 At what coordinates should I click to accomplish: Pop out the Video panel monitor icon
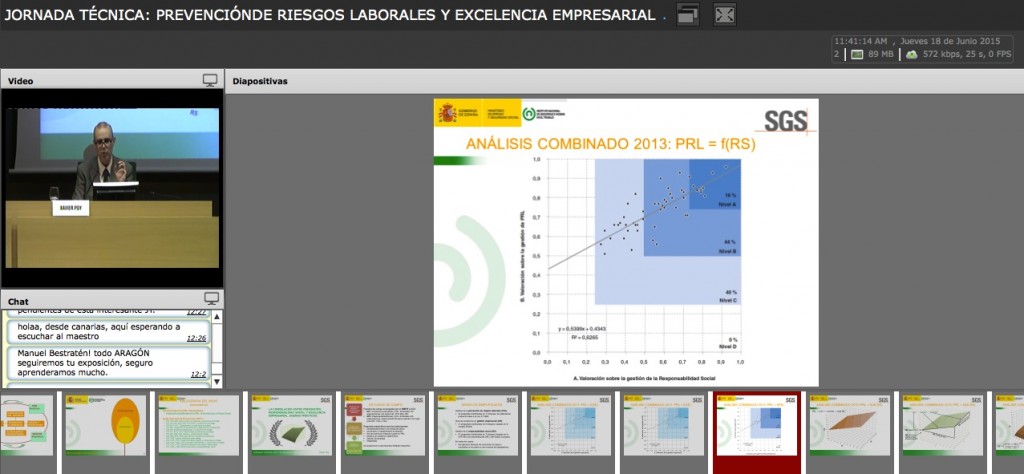point(210,80)
